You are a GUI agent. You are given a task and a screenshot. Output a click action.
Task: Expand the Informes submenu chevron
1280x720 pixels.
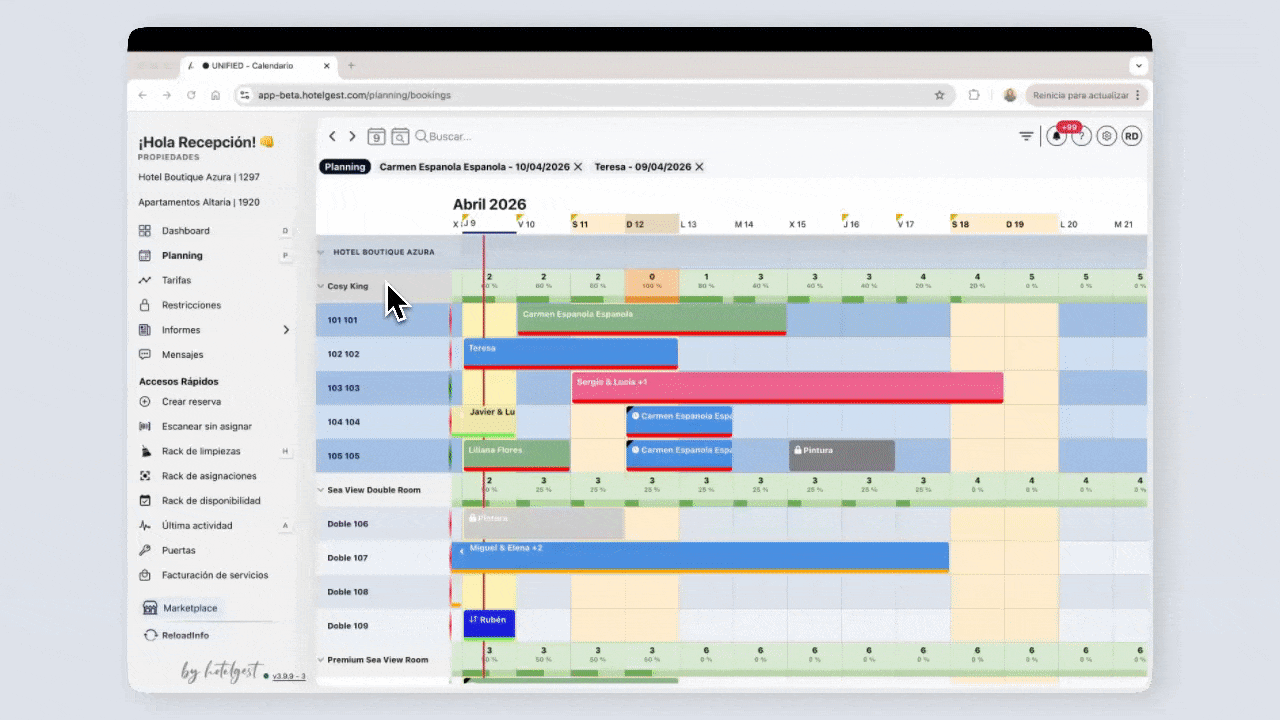point(286,330)
